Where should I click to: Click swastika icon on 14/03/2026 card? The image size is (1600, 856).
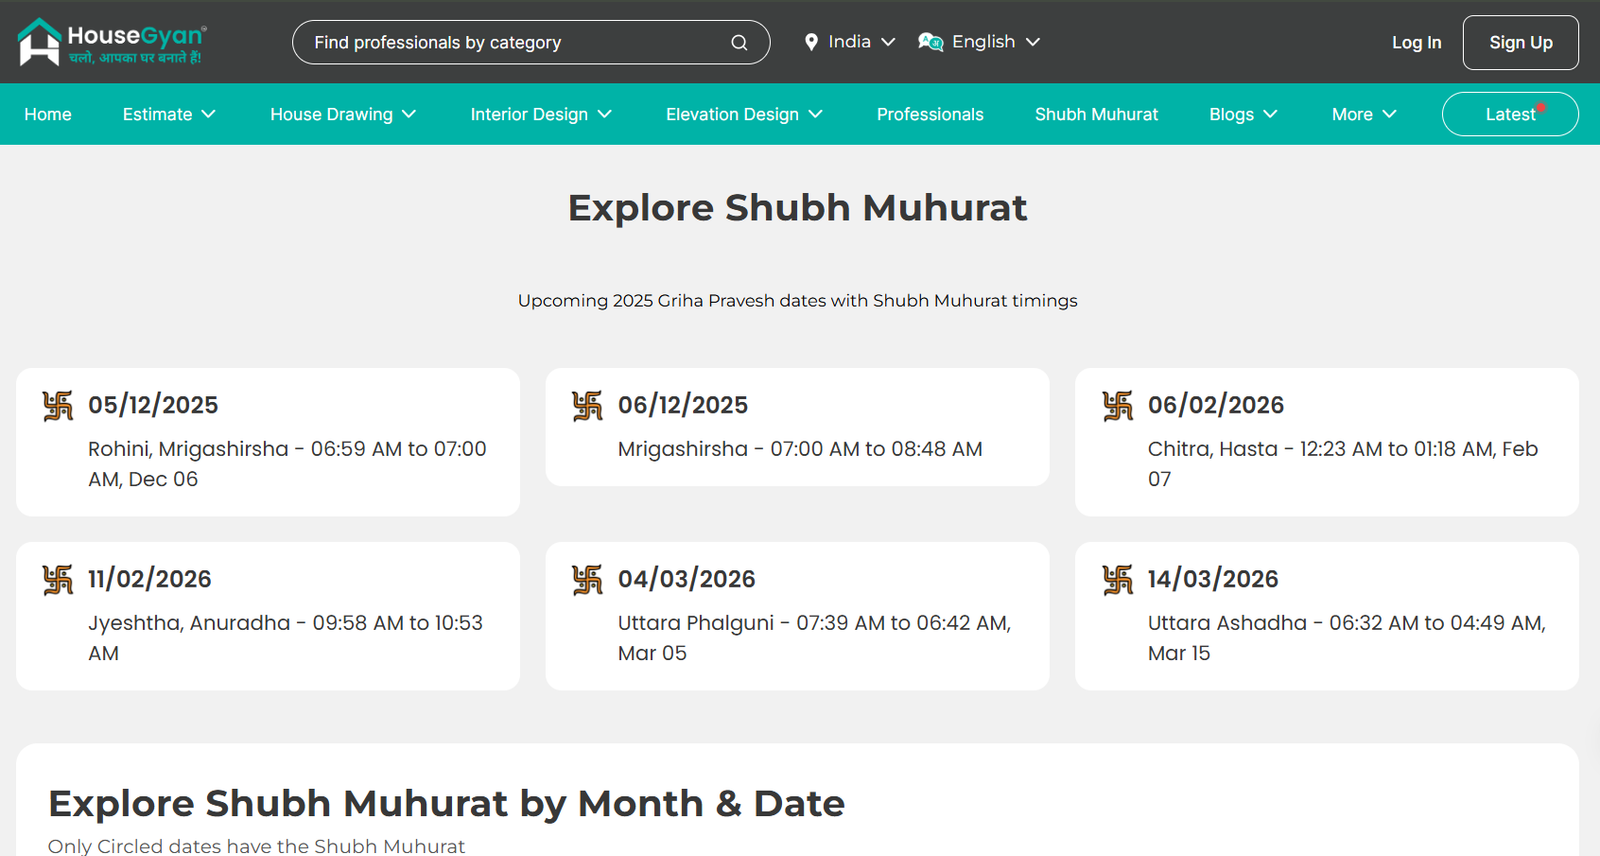(x=1118, y=579)
